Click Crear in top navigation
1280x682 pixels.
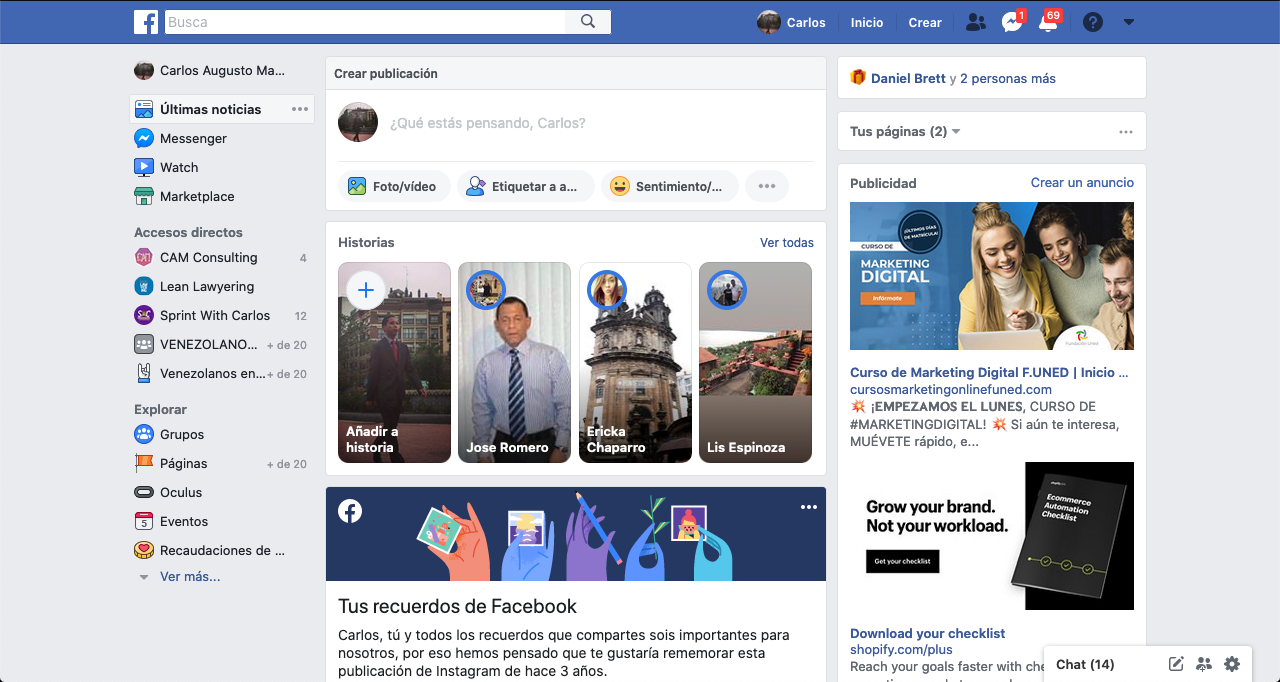coord(925,22)
